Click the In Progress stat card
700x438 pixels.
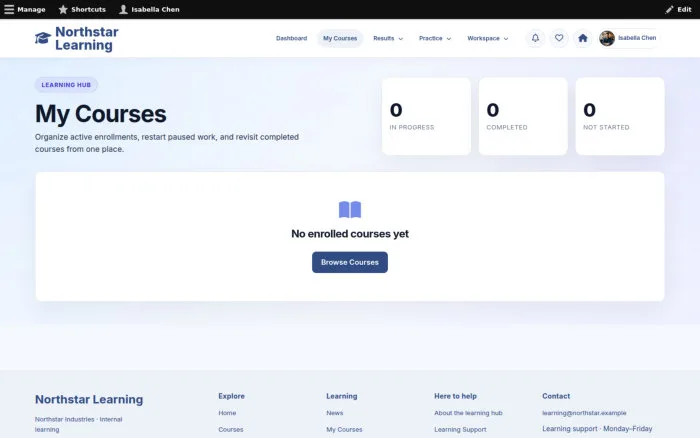click(x=426, y=117)
